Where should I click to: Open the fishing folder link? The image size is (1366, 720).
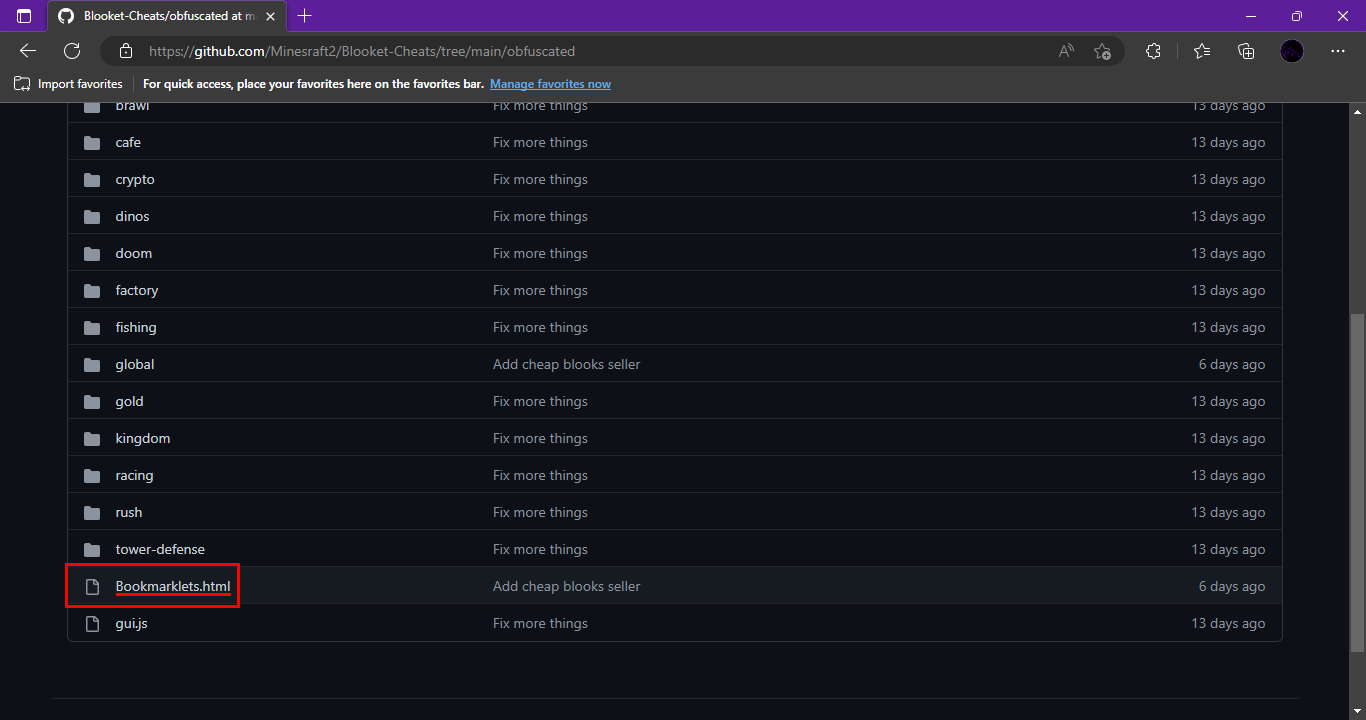click(x=136, y=328)
